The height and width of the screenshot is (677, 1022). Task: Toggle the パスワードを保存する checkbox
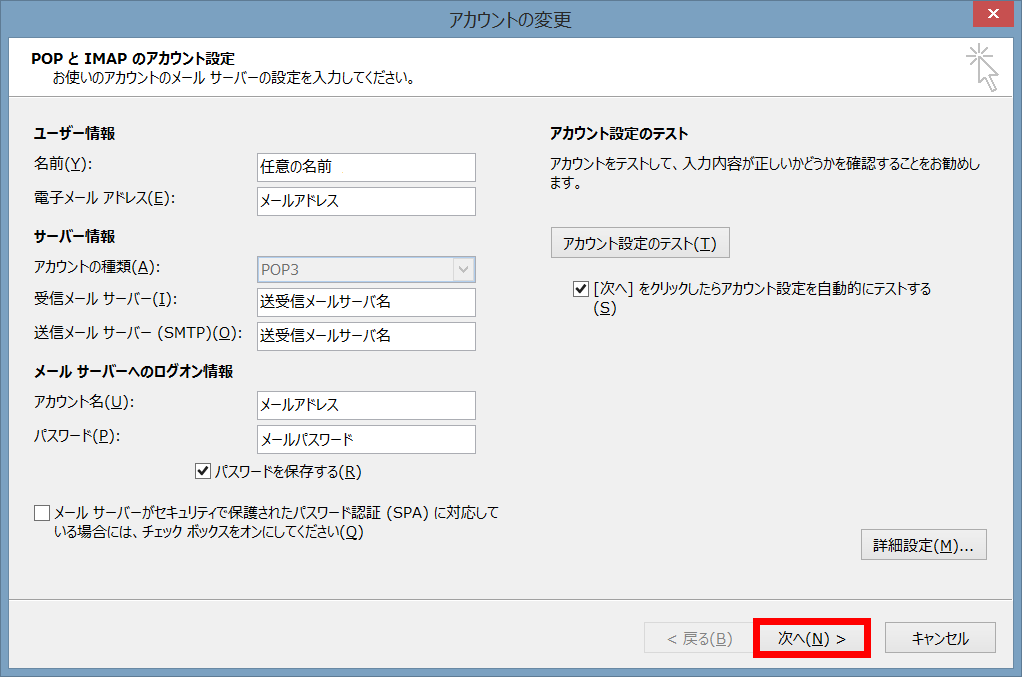(x=204, y=471)
